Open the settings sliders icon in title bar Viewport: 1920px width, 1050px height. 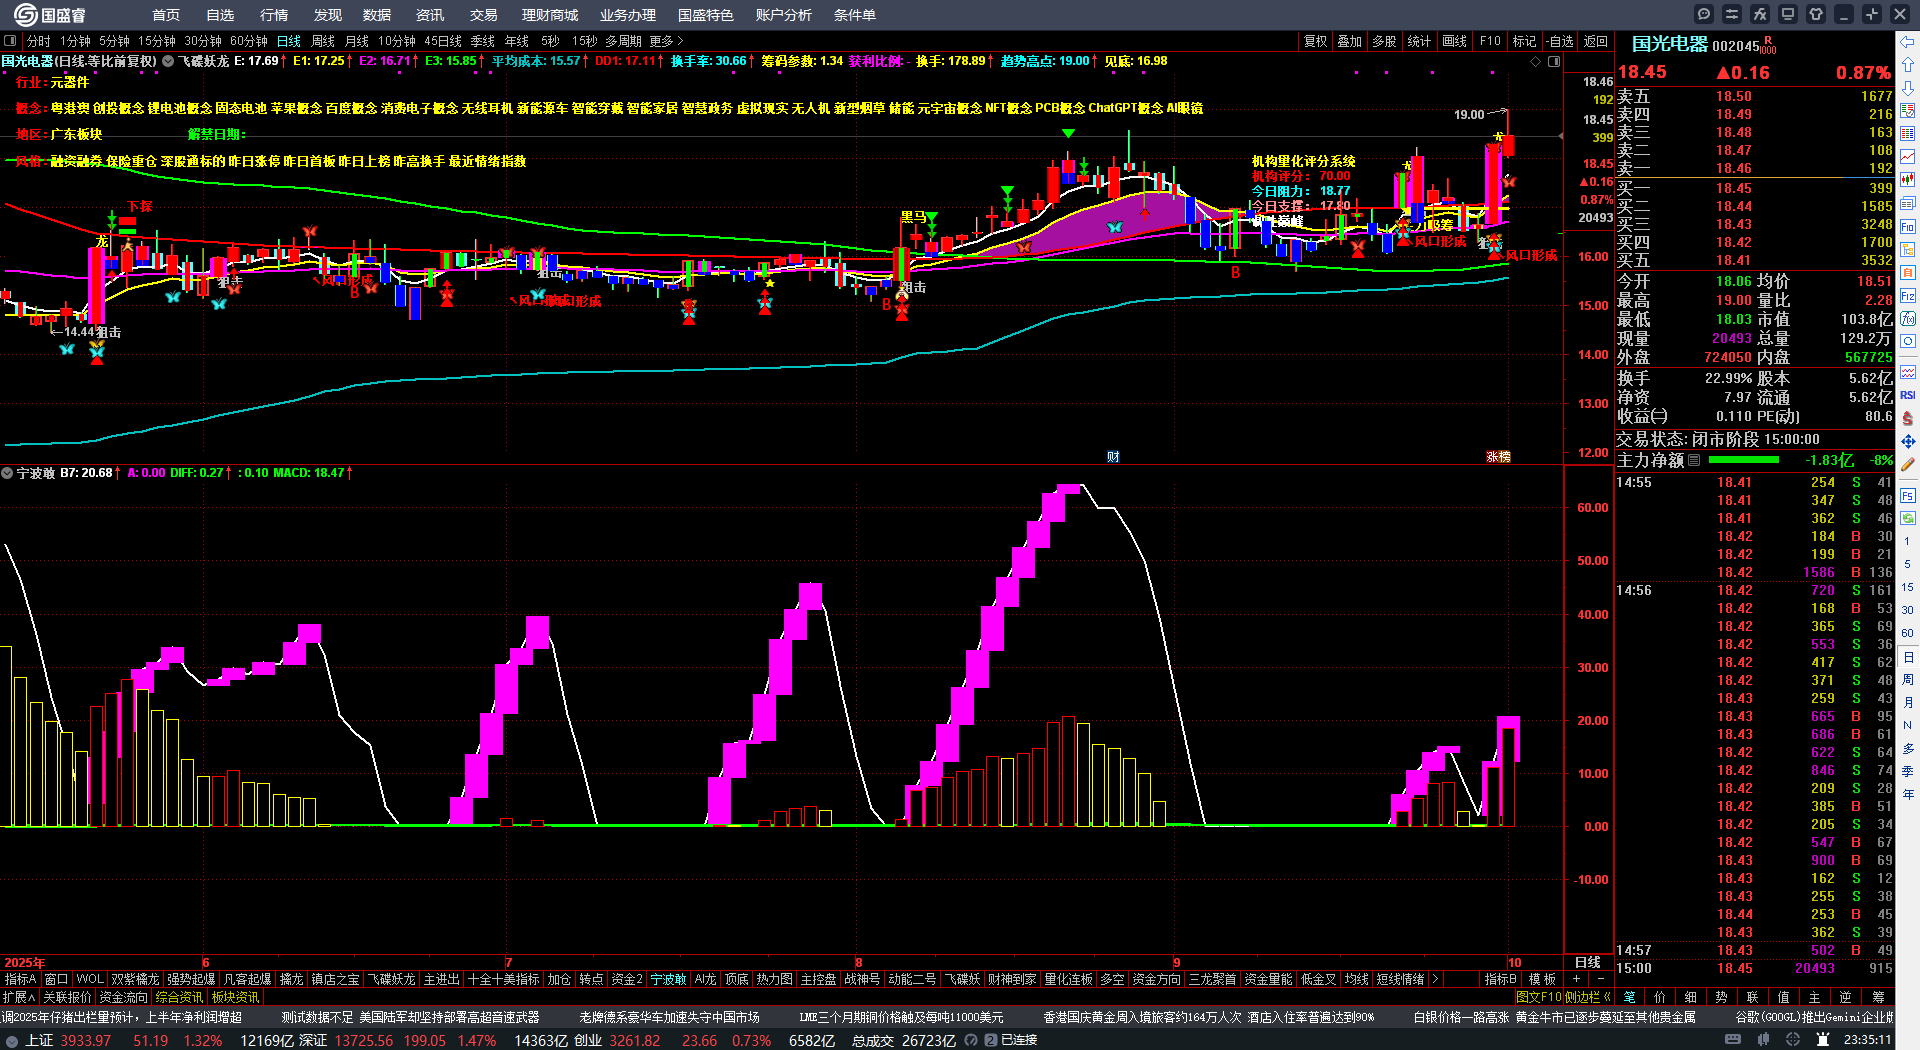[x=1732, y=14]
